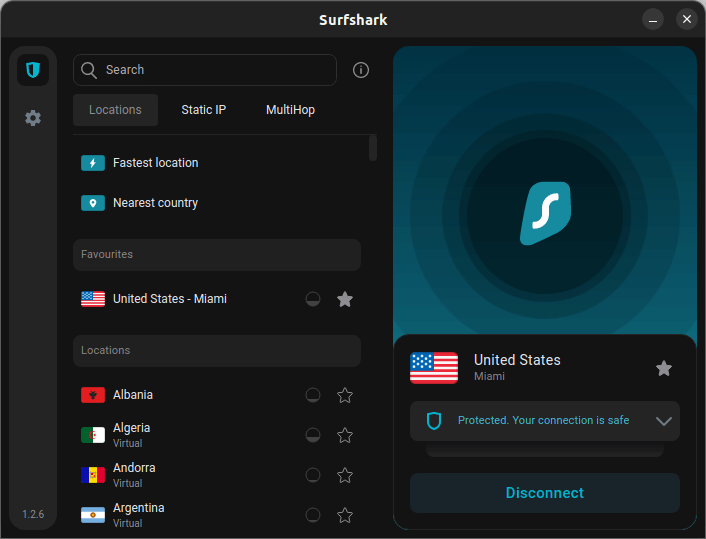706x539 pixels.
Task: Click the search magnifier icon
Action: [x=89, y=70]
